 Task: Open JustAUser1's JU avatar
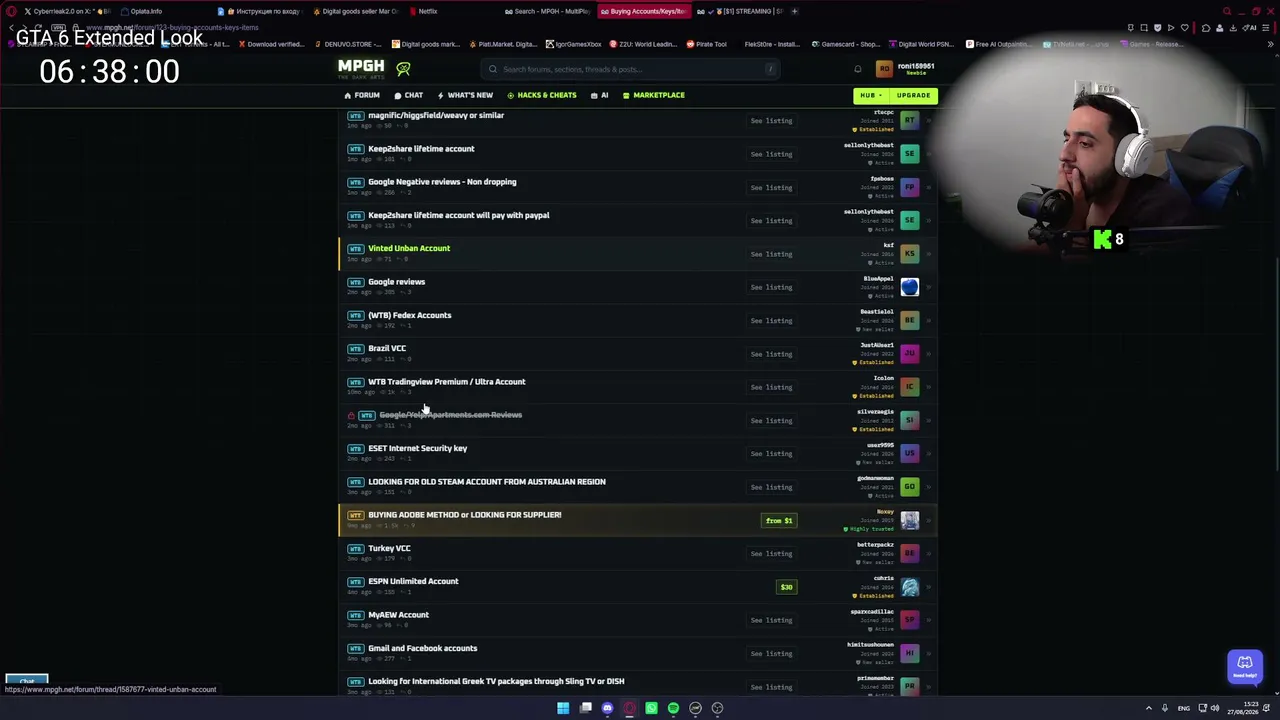(909, 354)
